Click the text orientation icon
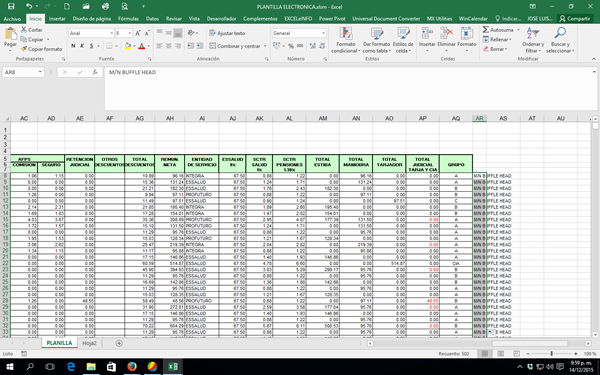This screenshot has height=375, width=600. [191, 33]
